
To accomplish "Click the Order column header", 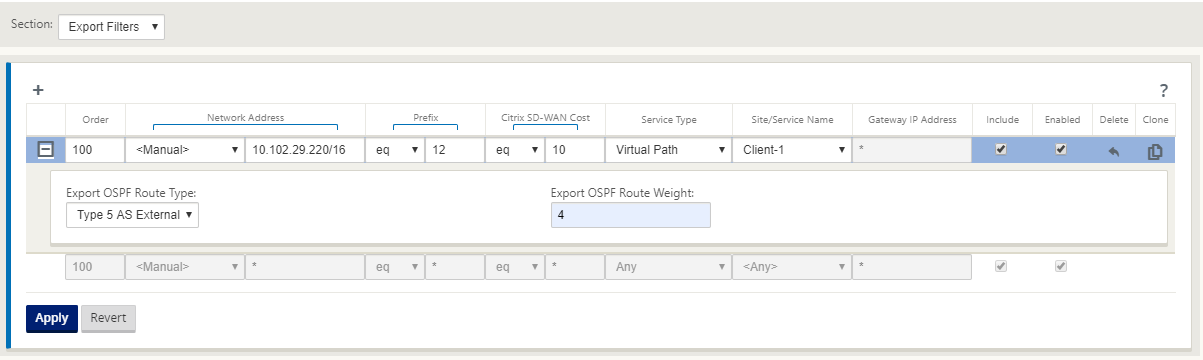I will pyautogui.click(x=95, y=120).
